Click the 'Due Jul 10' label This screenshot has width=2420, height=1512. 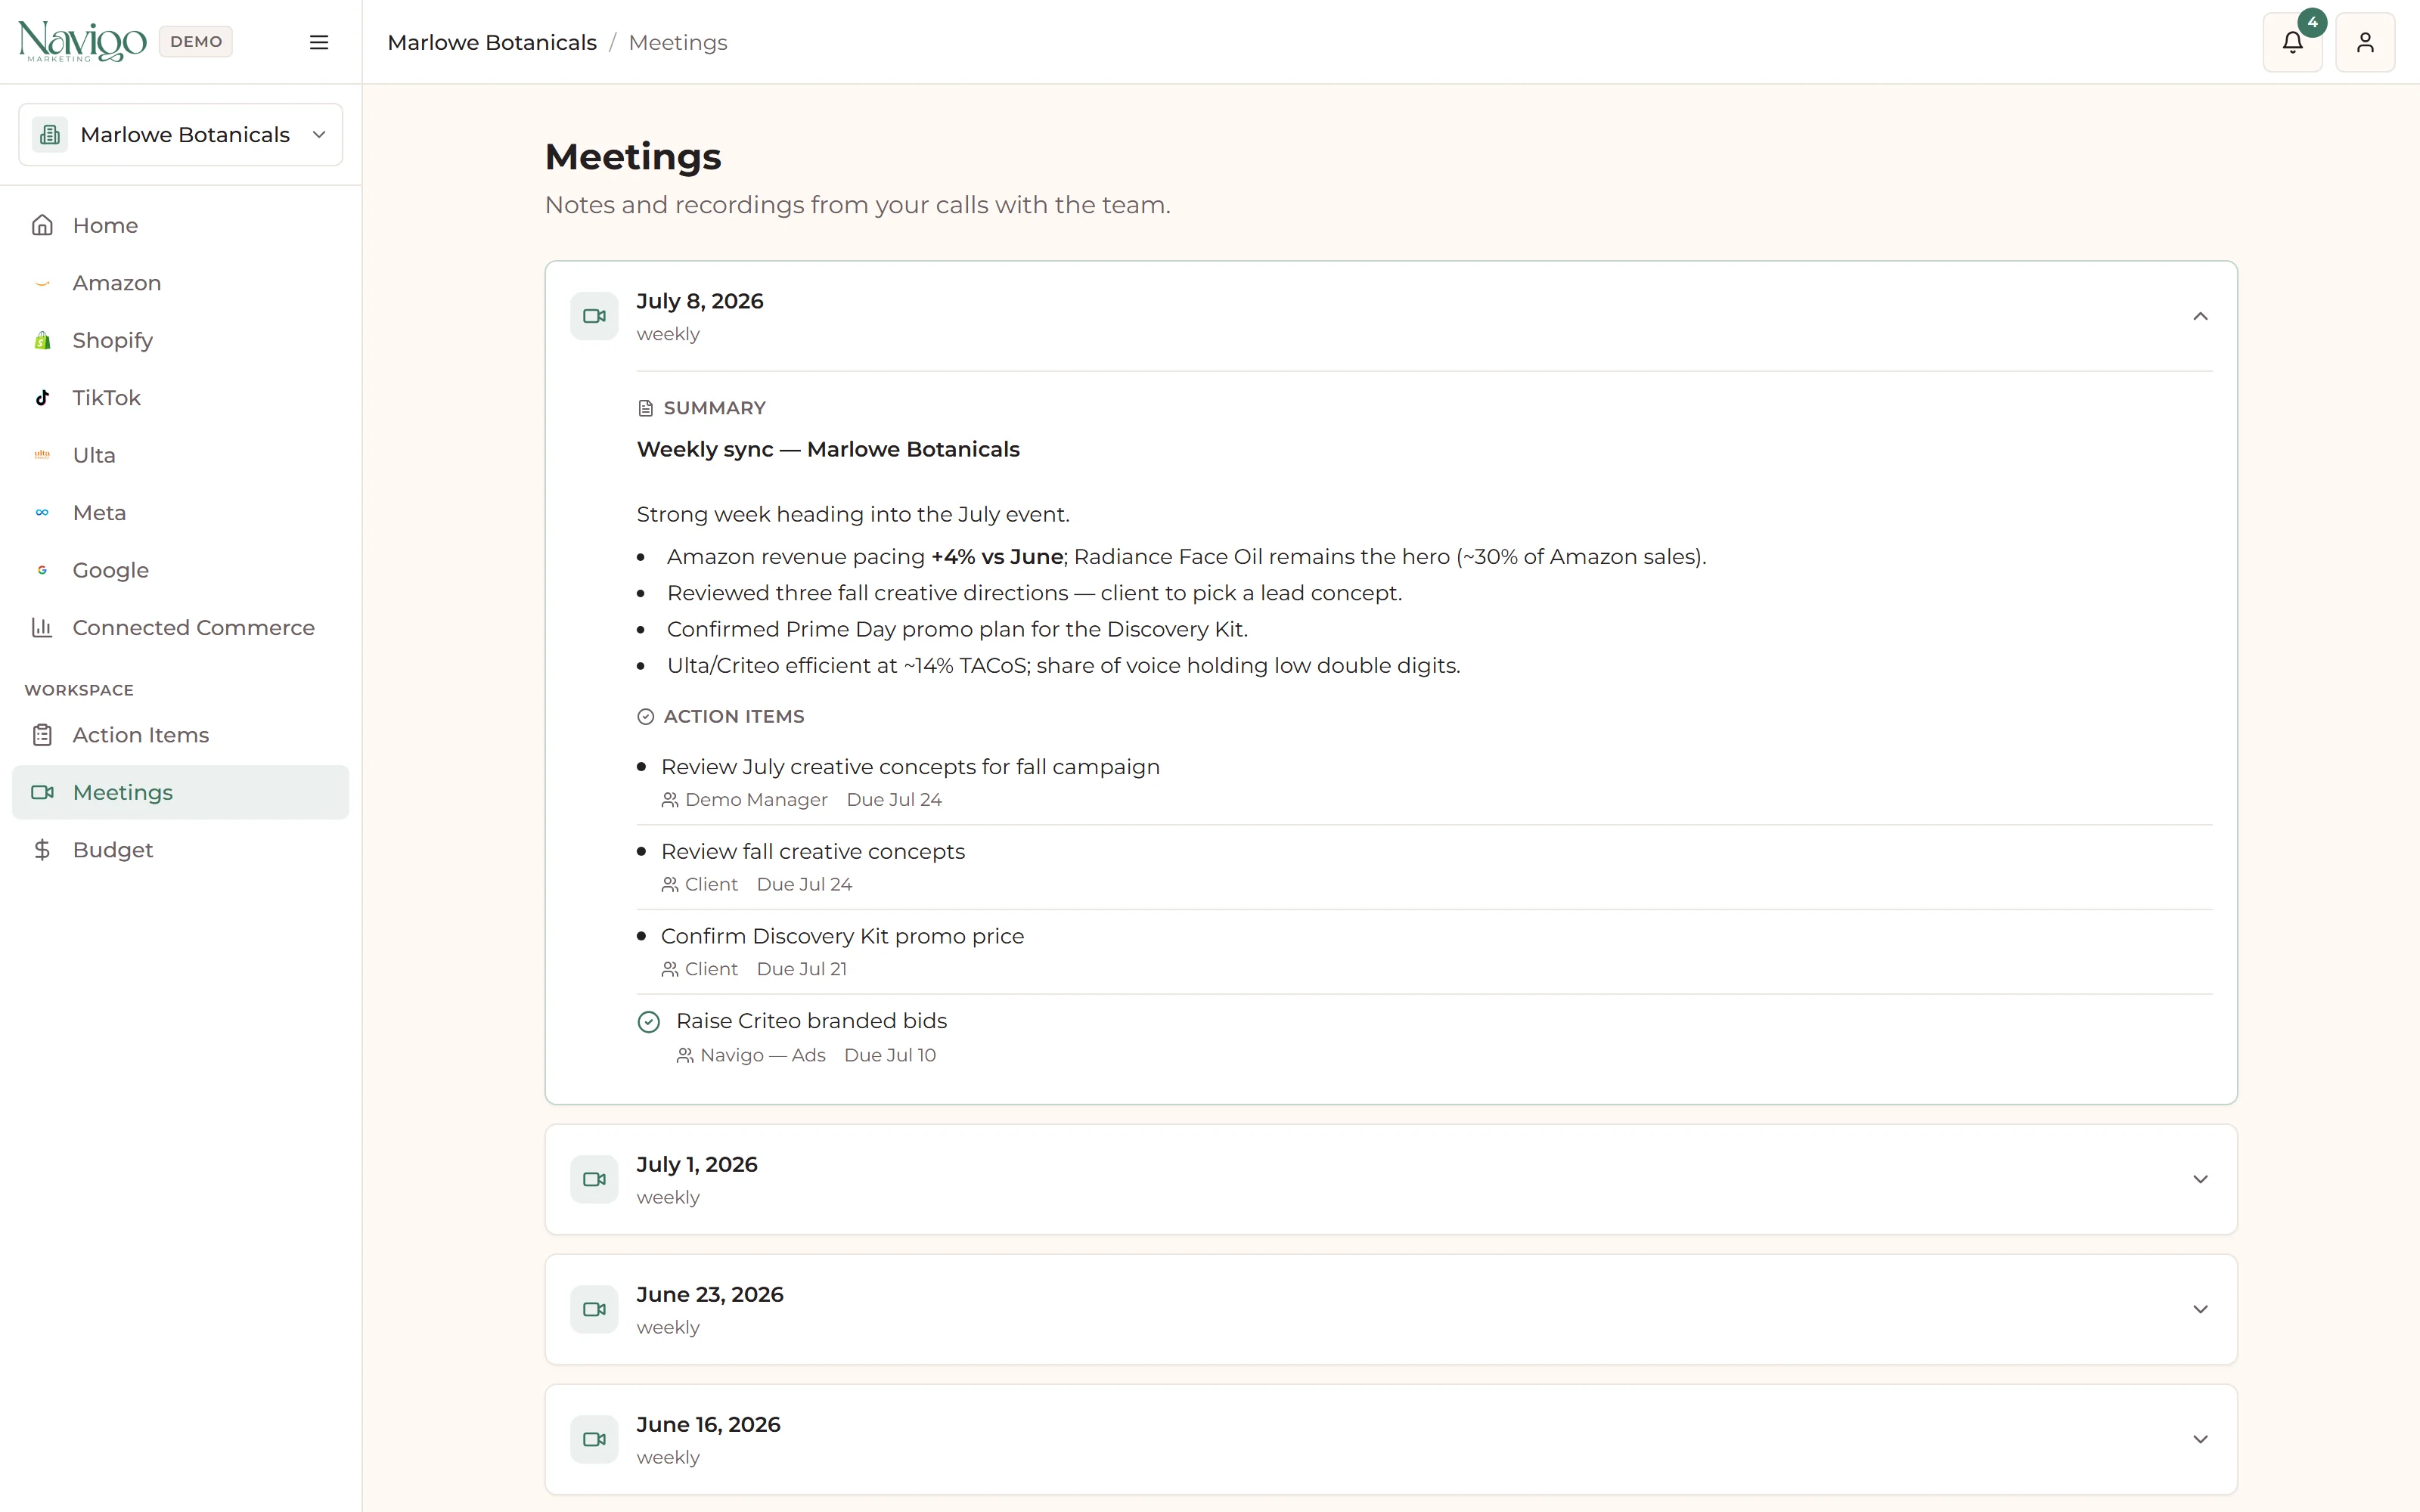890,1055
